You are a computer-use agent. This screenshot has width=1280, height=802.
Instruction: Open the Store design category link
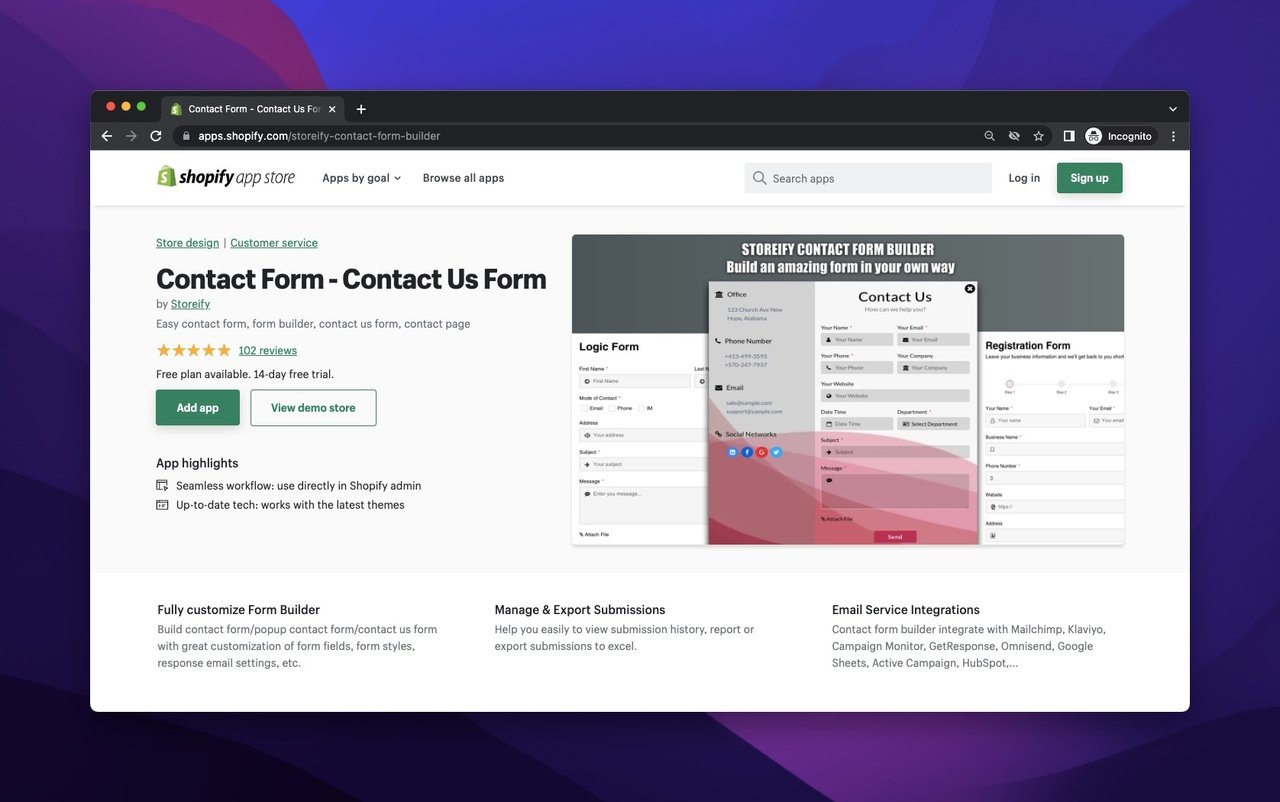coord(187,243)
